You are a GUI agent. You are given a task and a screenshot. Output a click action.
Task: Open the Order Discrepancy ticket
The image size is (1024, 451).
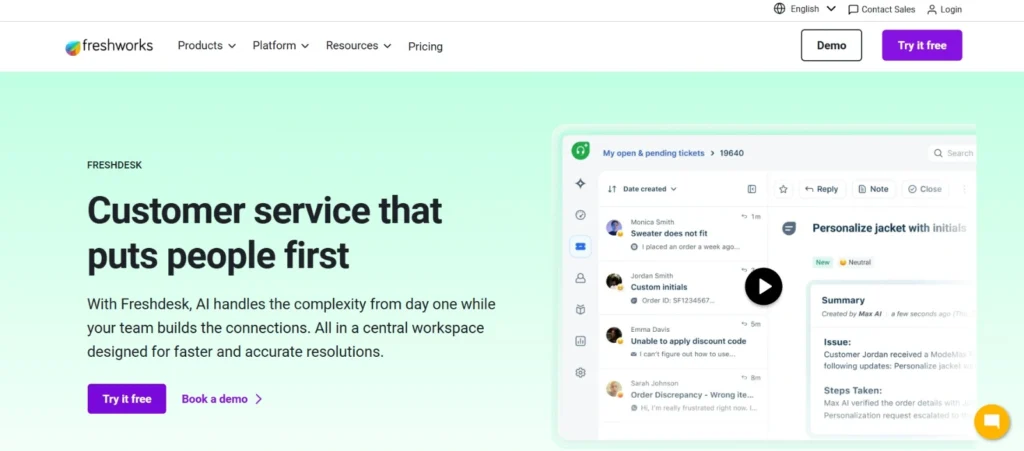click(x=683, y=395)
